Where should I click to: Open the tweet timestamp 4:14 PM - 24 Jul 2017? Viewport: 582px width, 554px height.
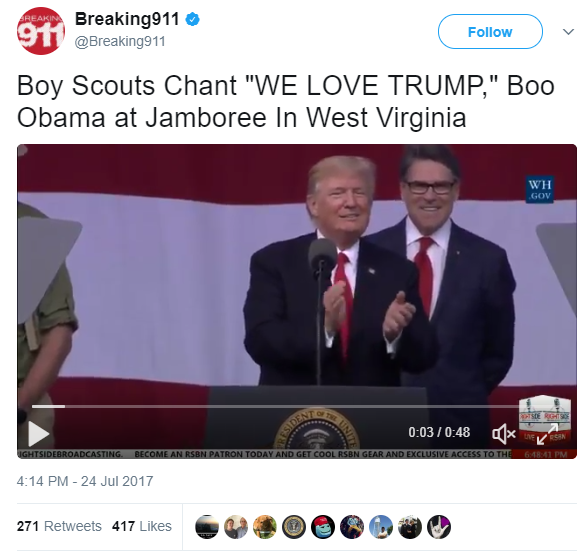tap(85, 481)
